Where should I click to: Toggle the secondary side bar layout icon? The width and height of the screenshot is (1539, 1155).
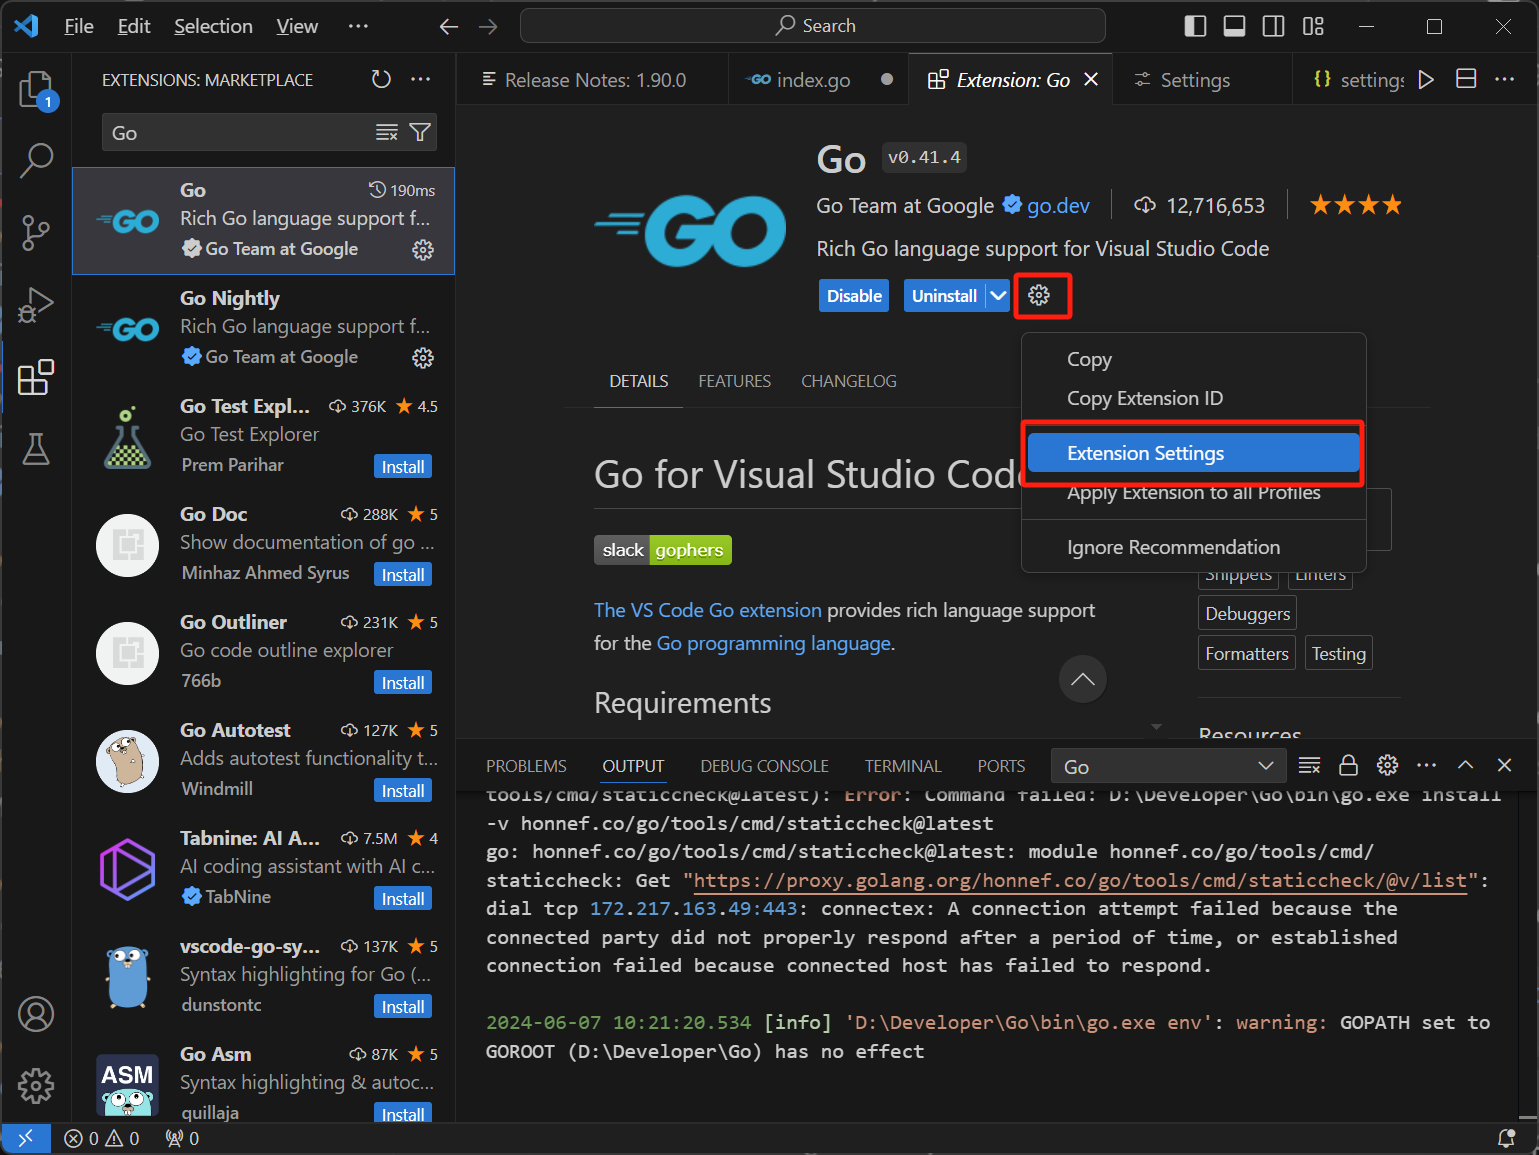tap(1274, 26)
